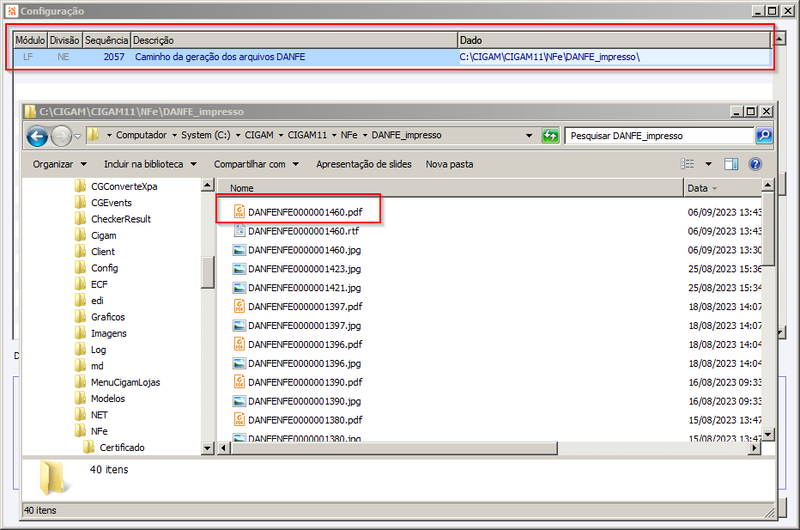The image size is (800, 530).
Task: Select file DANFENFE0000001460.rtf
Action: pos(296,231)
